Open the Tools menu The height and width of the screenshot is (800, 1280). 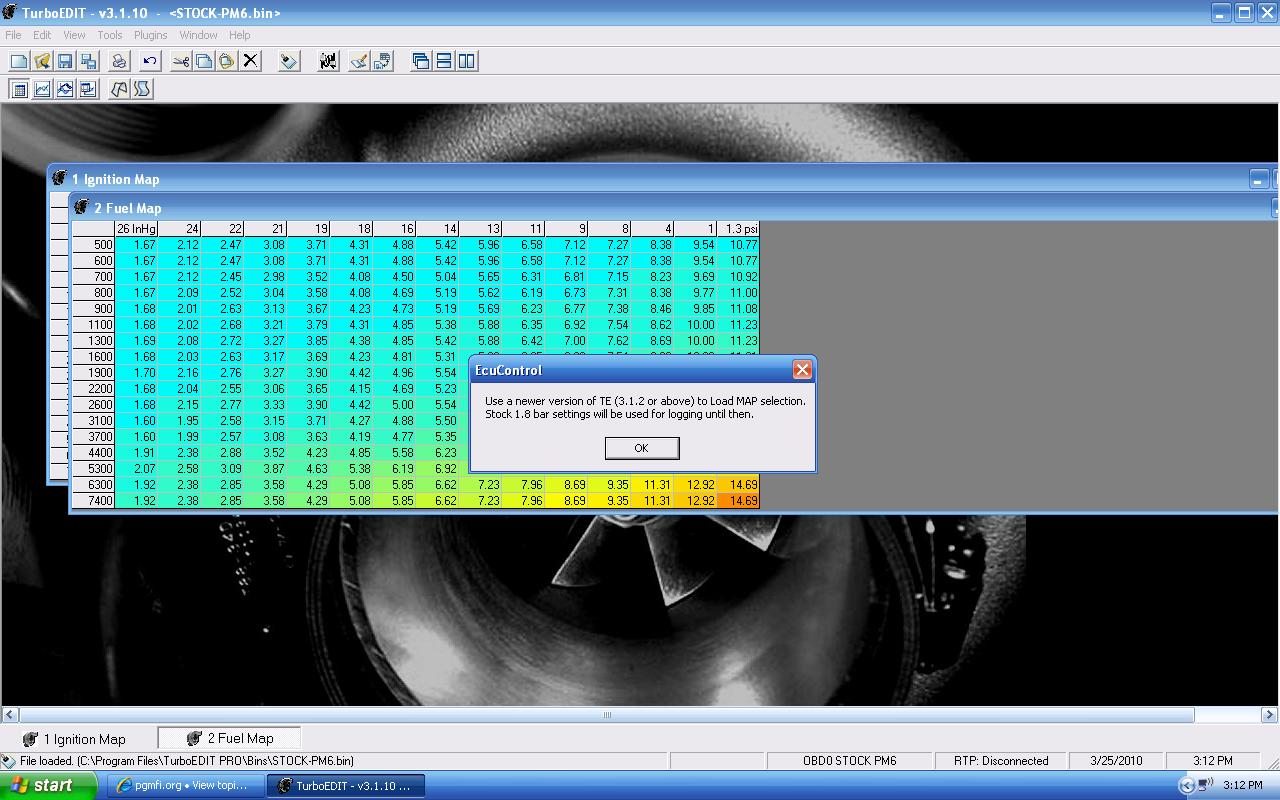click(x=109, y=35)
